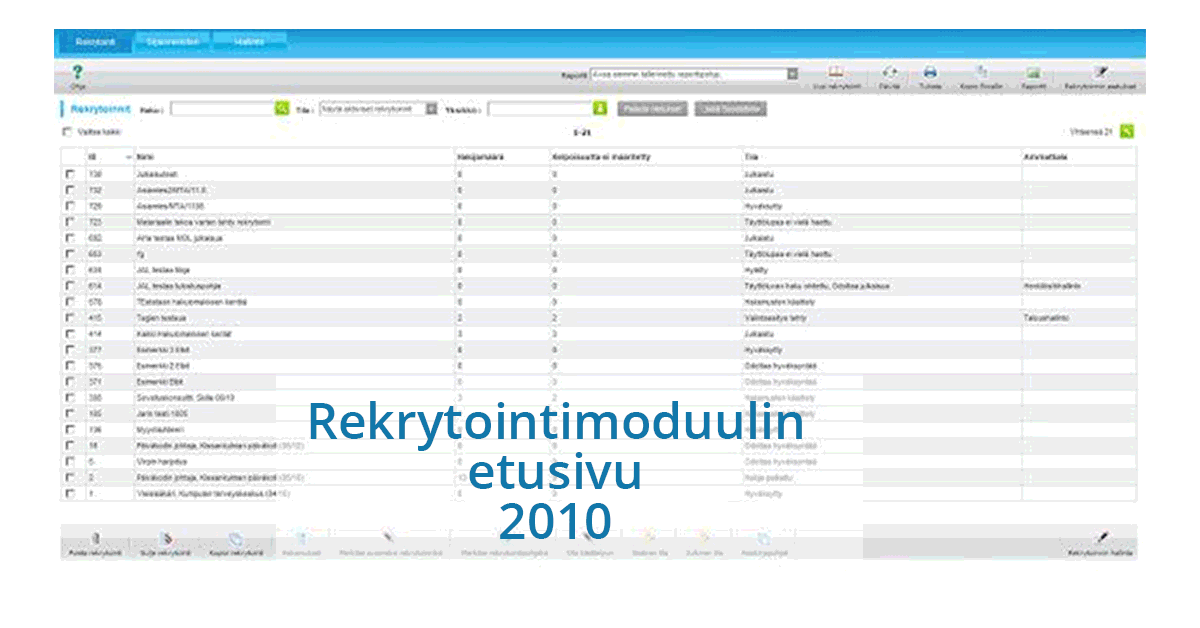Toggle the Valitse kaikki checkbox
This screenshot has height=628, width=1200.
(x=68, y=132)
